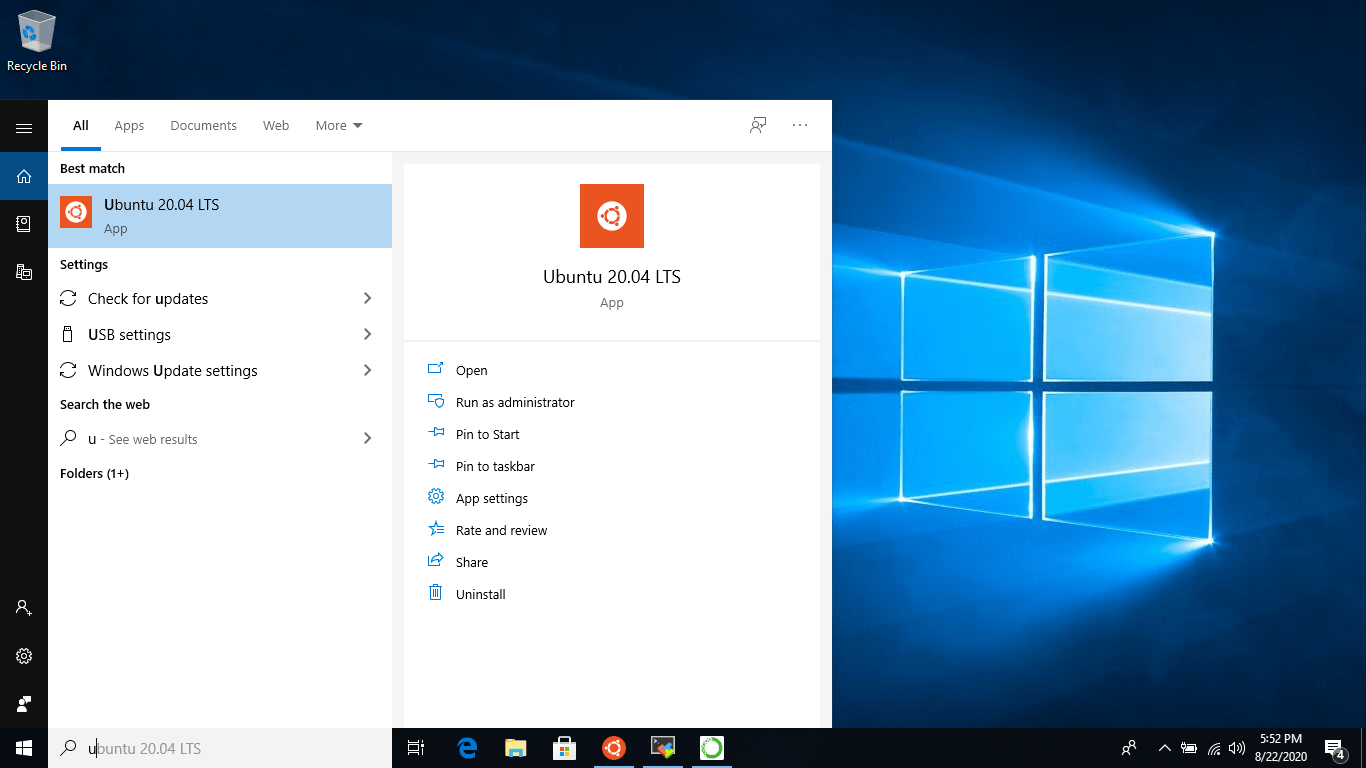This screenshot has height=768, width=1366.
Task: Switch to the Apps search tab
Action: click(x=129, y=125)
